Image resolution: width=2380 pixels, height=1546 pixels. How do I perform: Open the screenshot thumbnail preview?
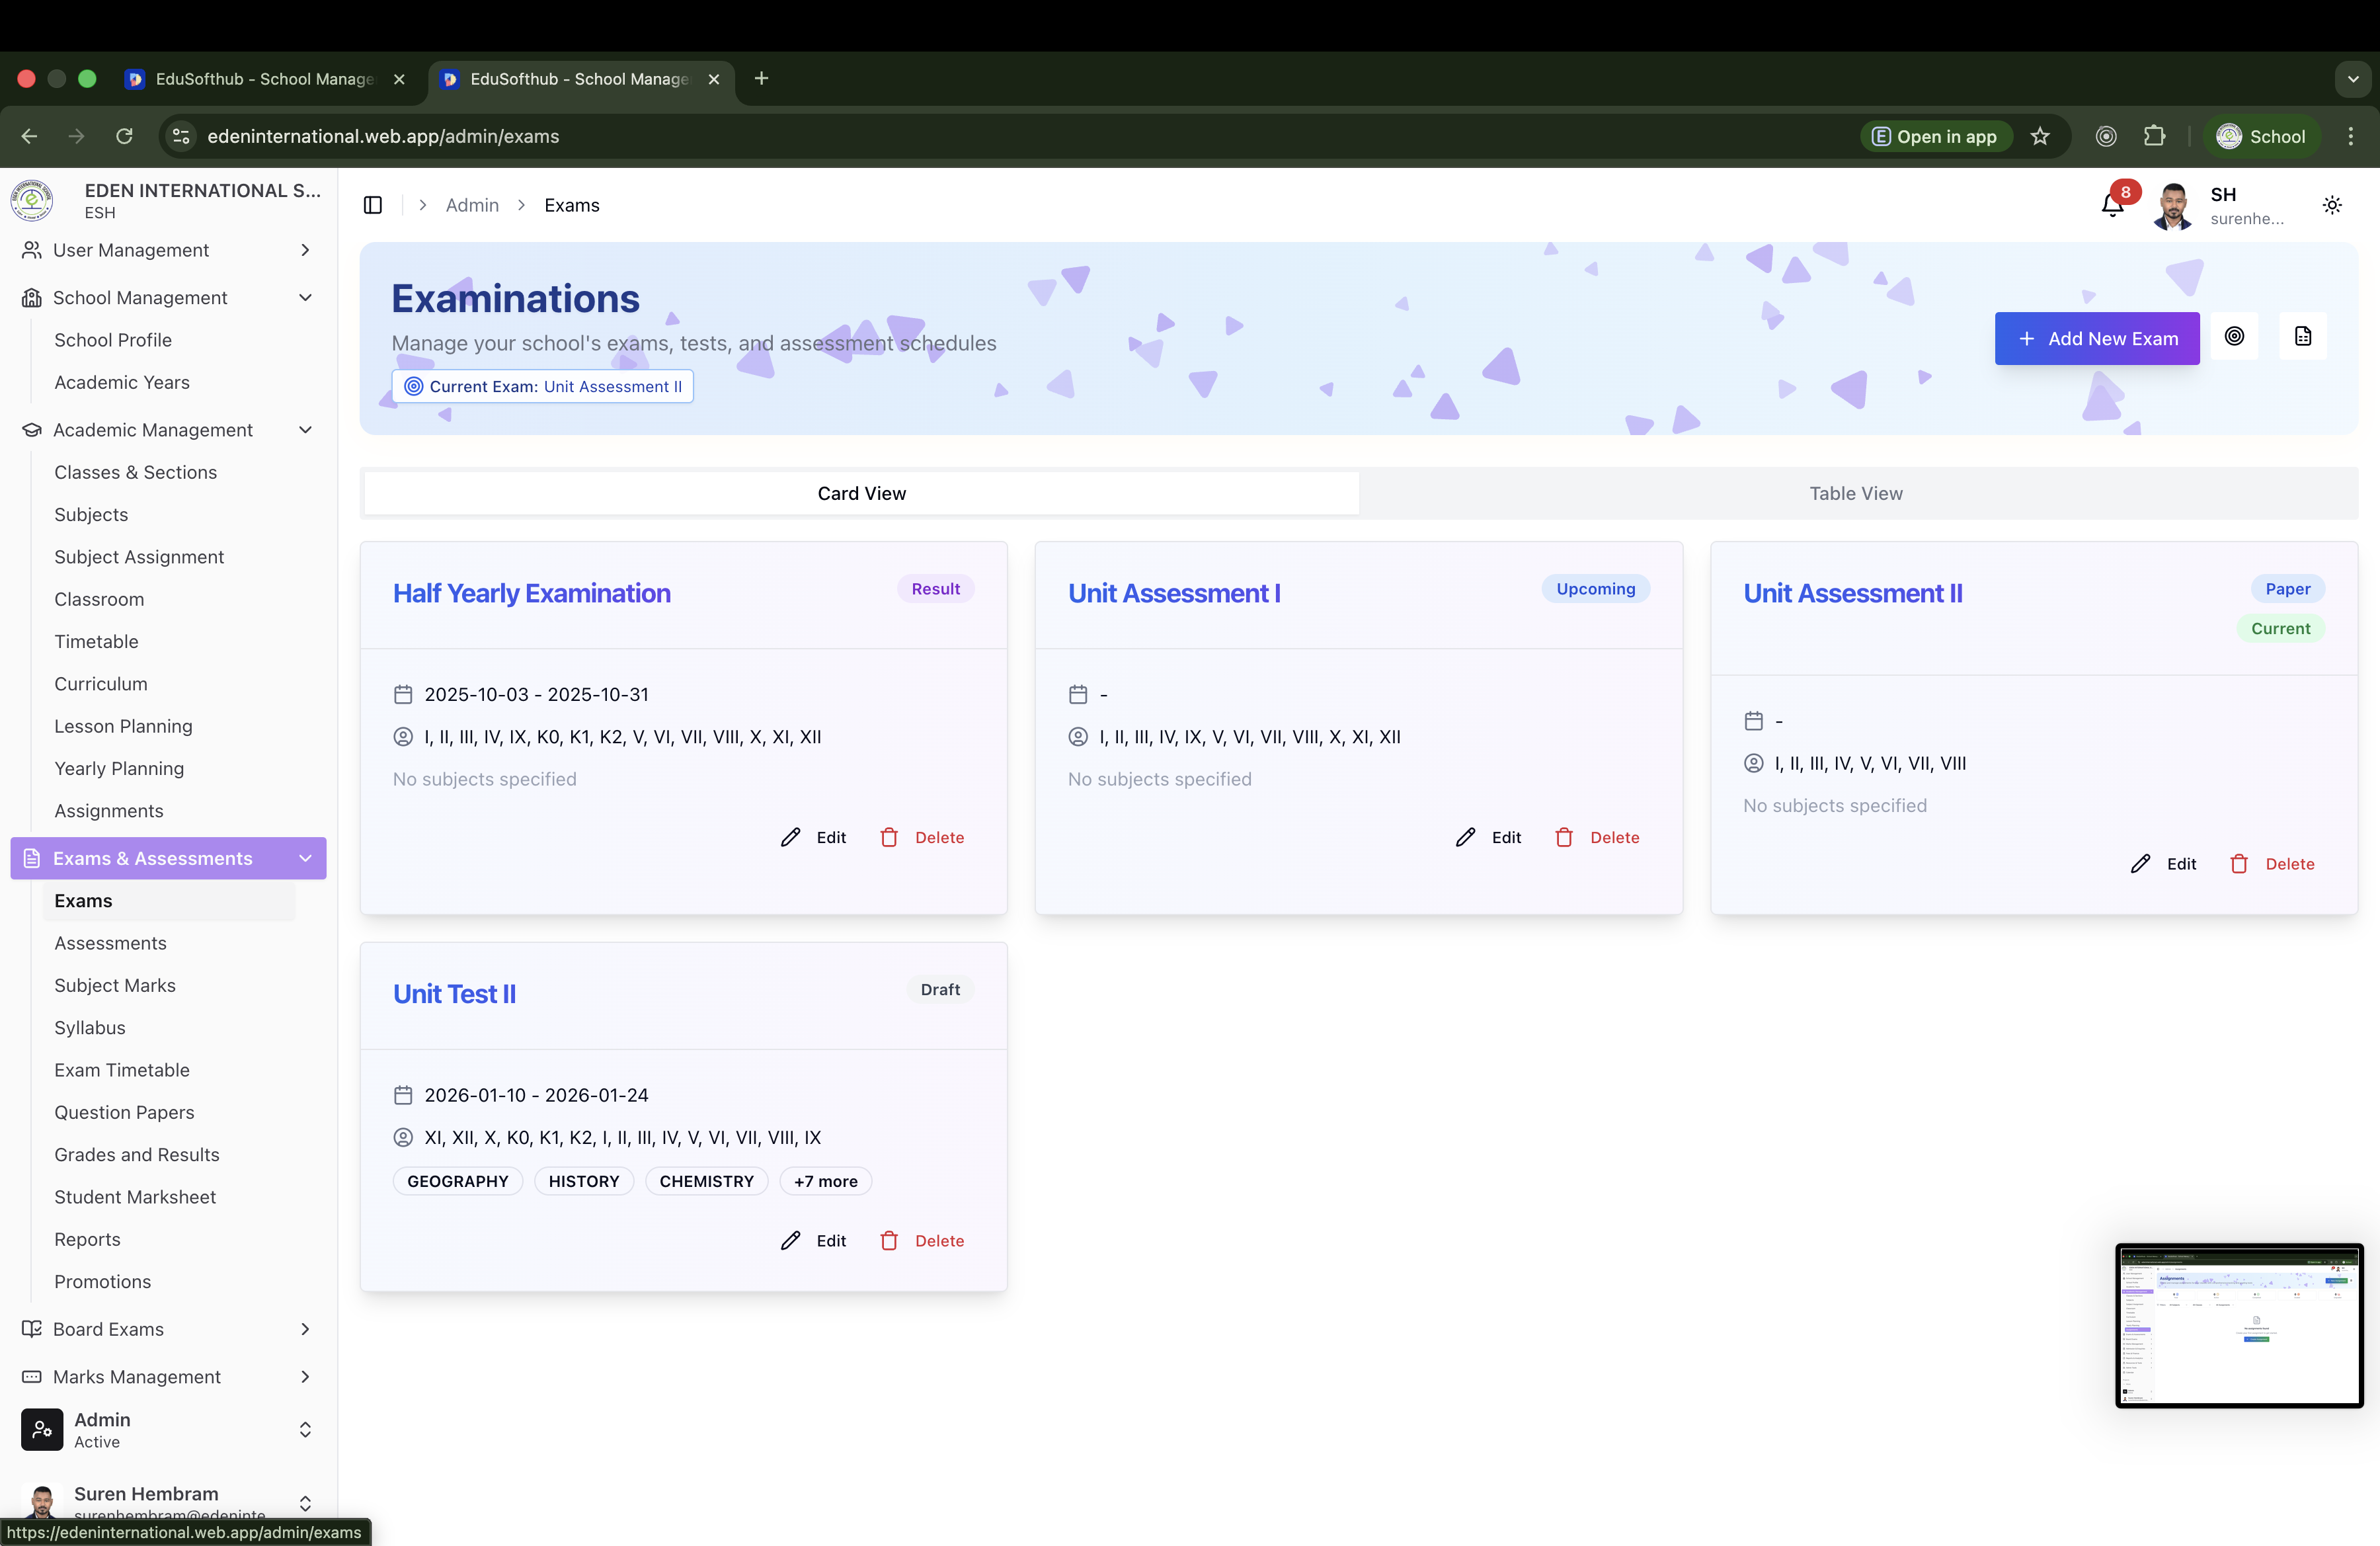pyautogui.click(x=2238, y=1325)
